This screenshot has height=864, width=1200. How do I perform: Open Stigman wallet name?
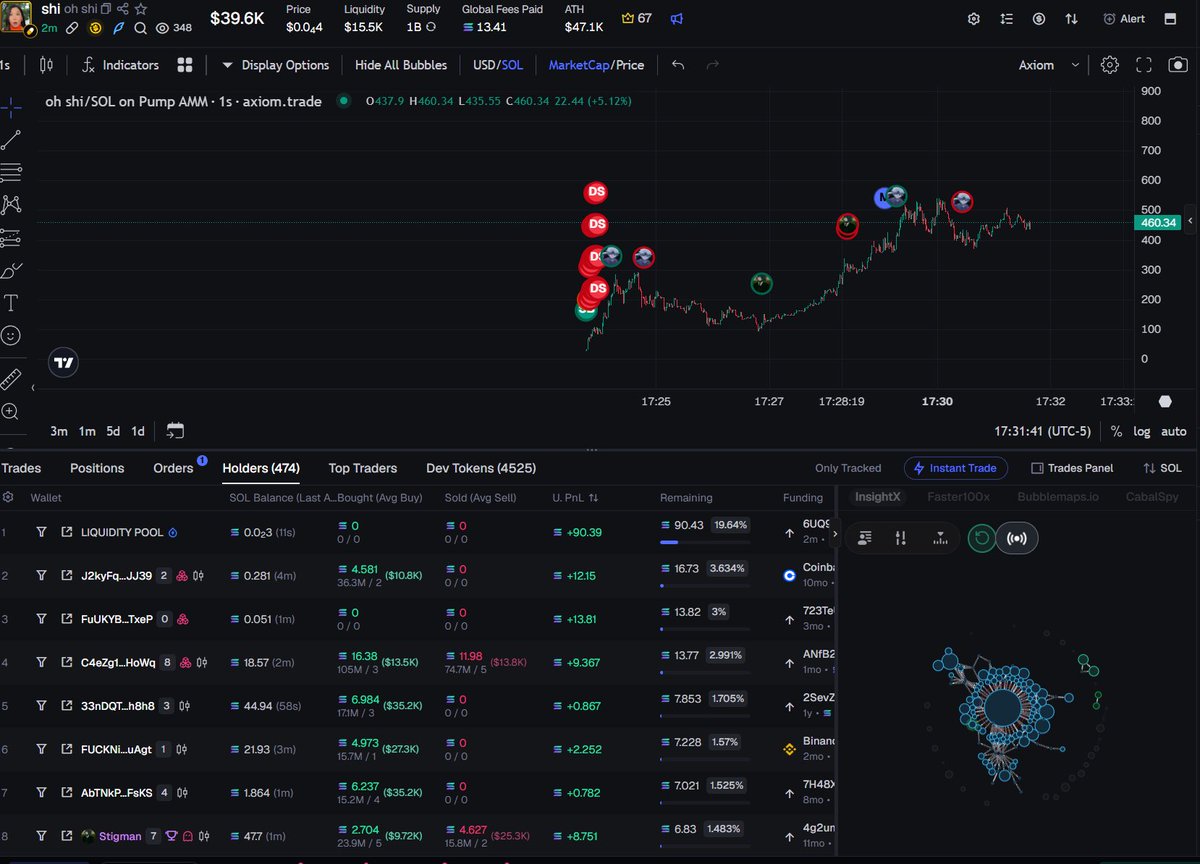coord(121,836)
